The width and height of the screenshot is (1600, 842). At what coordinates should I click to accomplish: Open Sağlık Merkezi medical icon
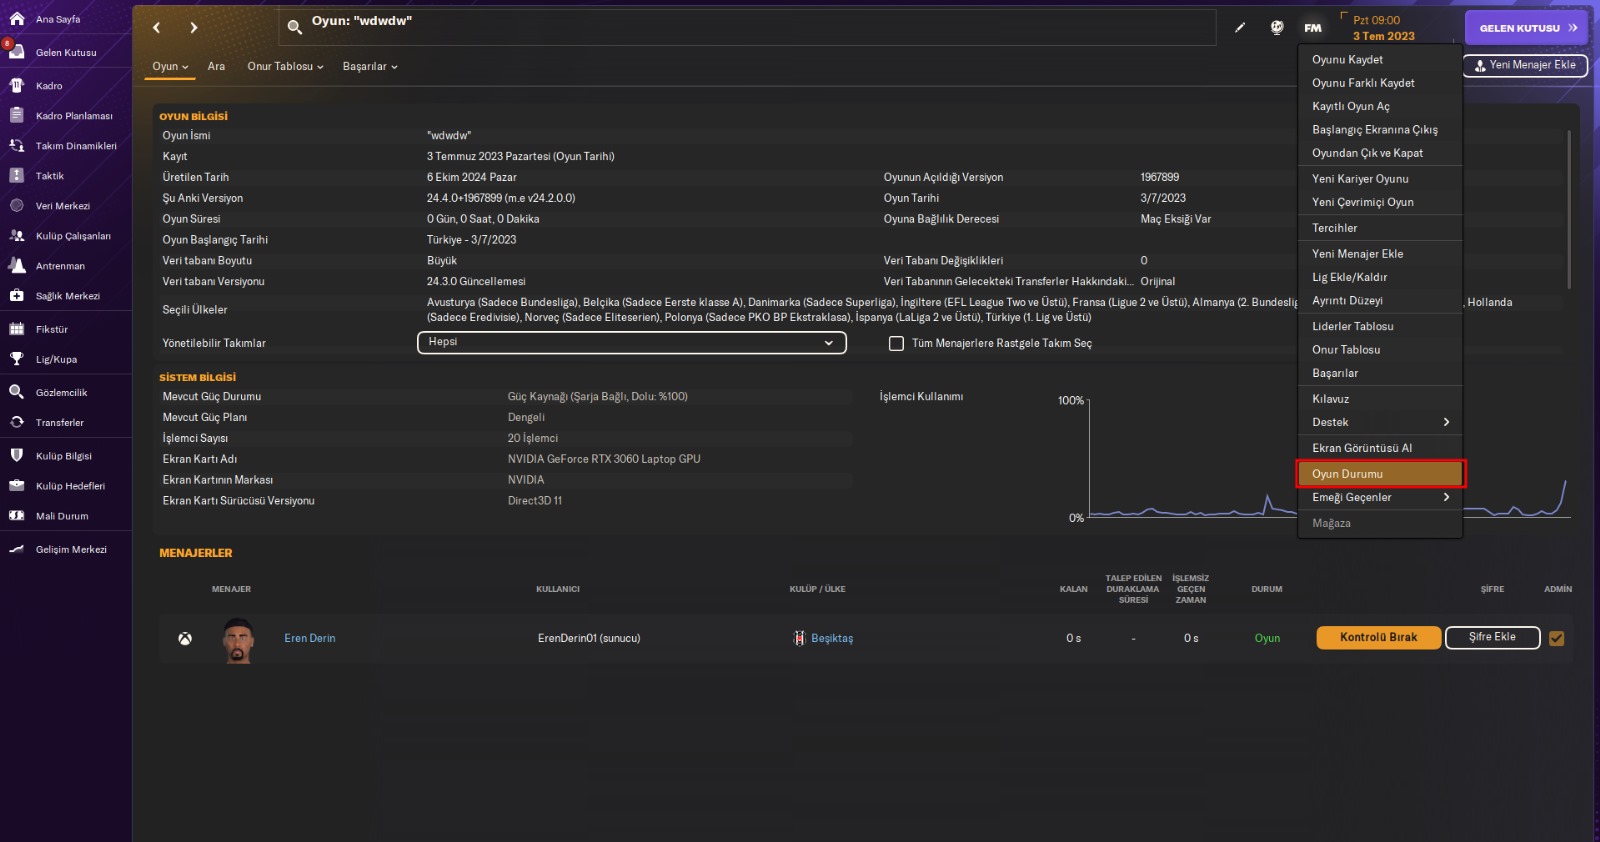click(x=17, y=296)
